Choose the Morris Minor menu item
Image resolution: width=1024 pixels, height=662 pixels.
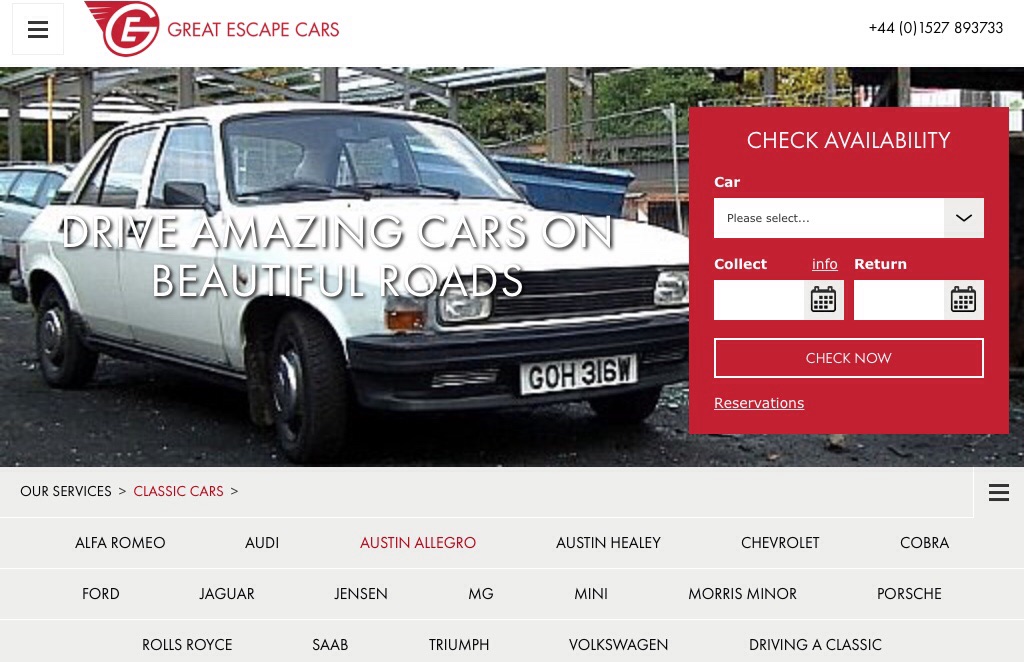[x=743, y=593]
